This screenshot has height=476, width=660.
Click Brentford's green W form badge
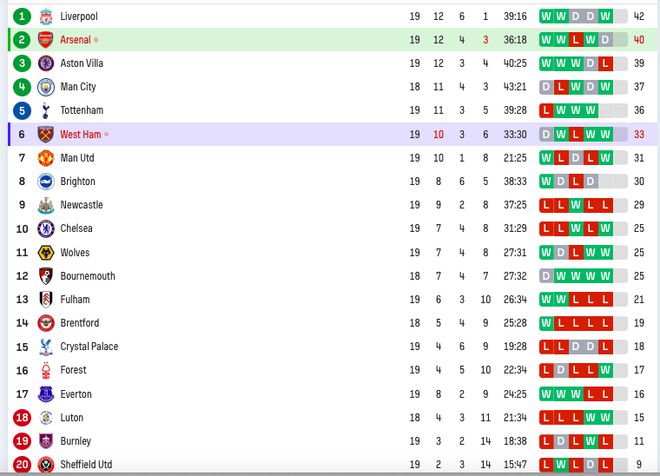[x=546, y=323]
